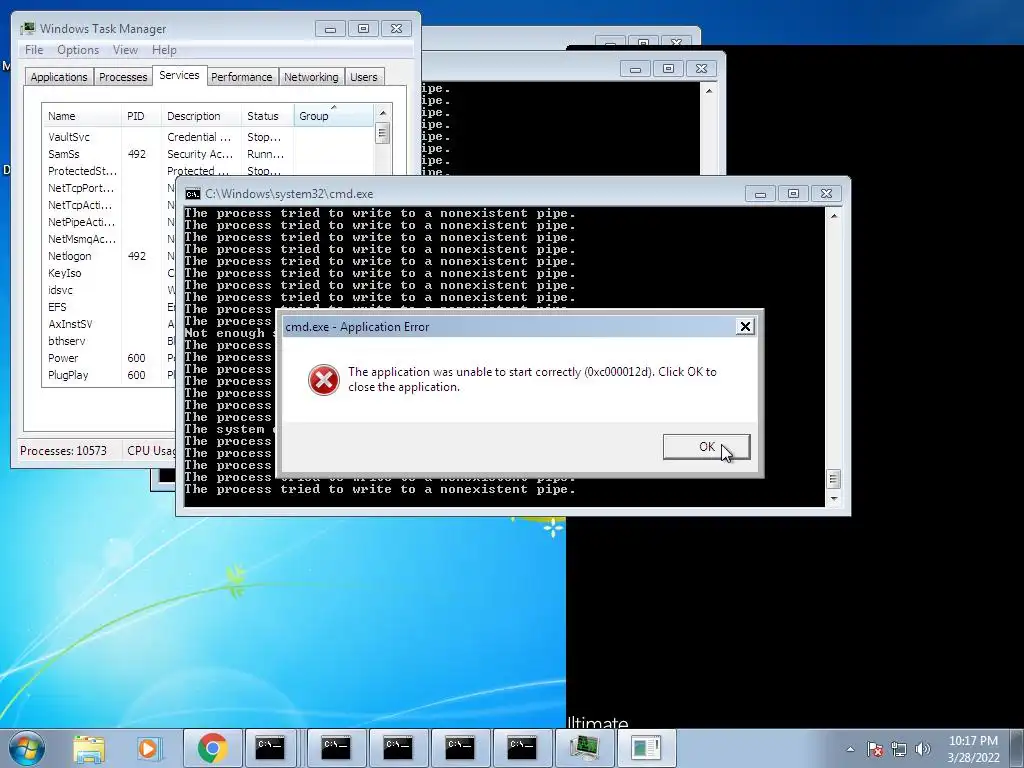The height and width of the screenshot is (768, 1024).
Task: Select the KeyIso service row
Action: 108,273
